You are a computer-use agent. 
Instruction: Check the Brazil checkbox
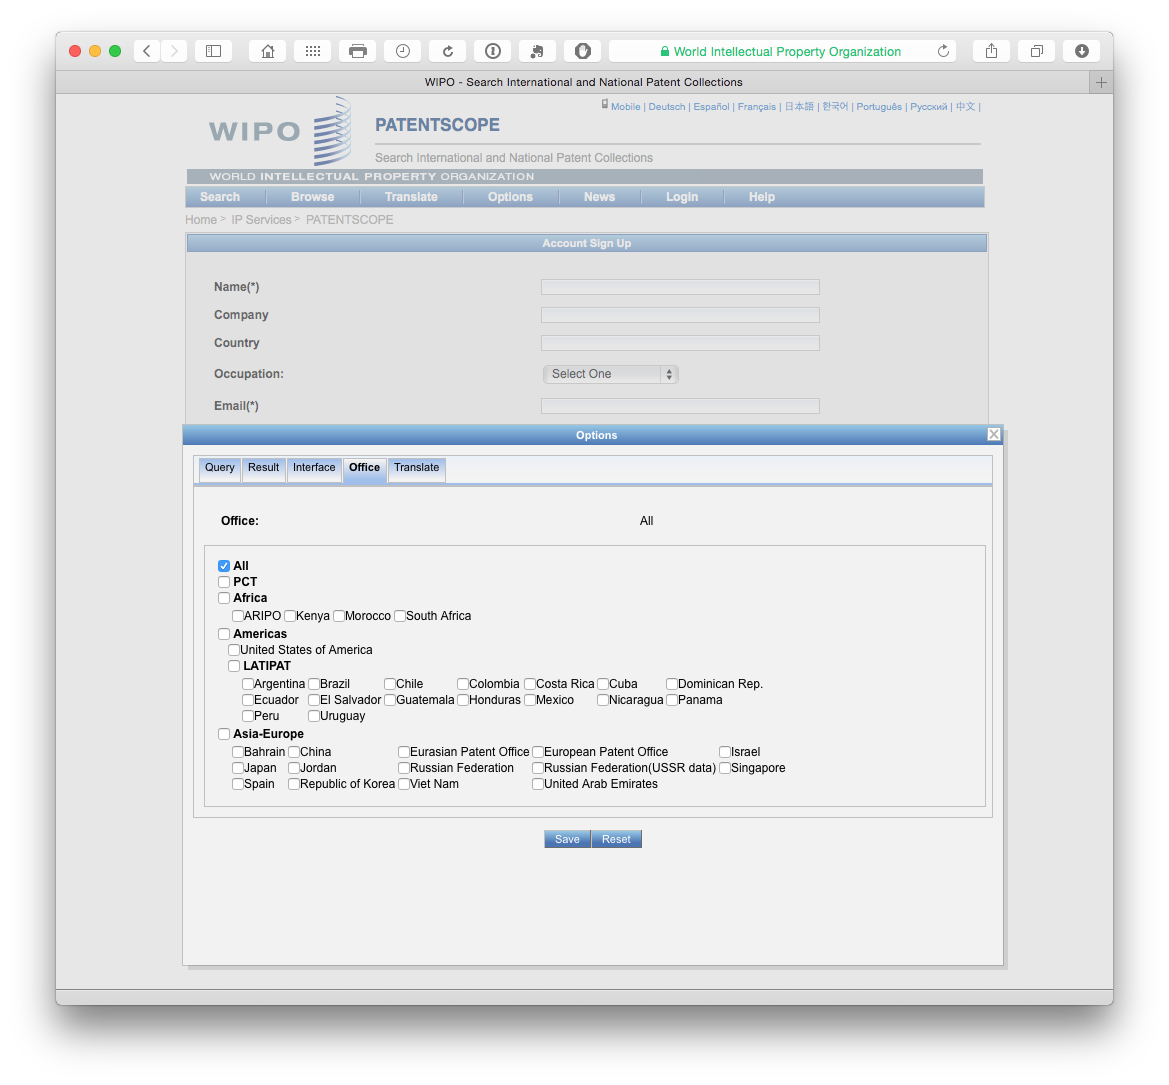(314, 684)
